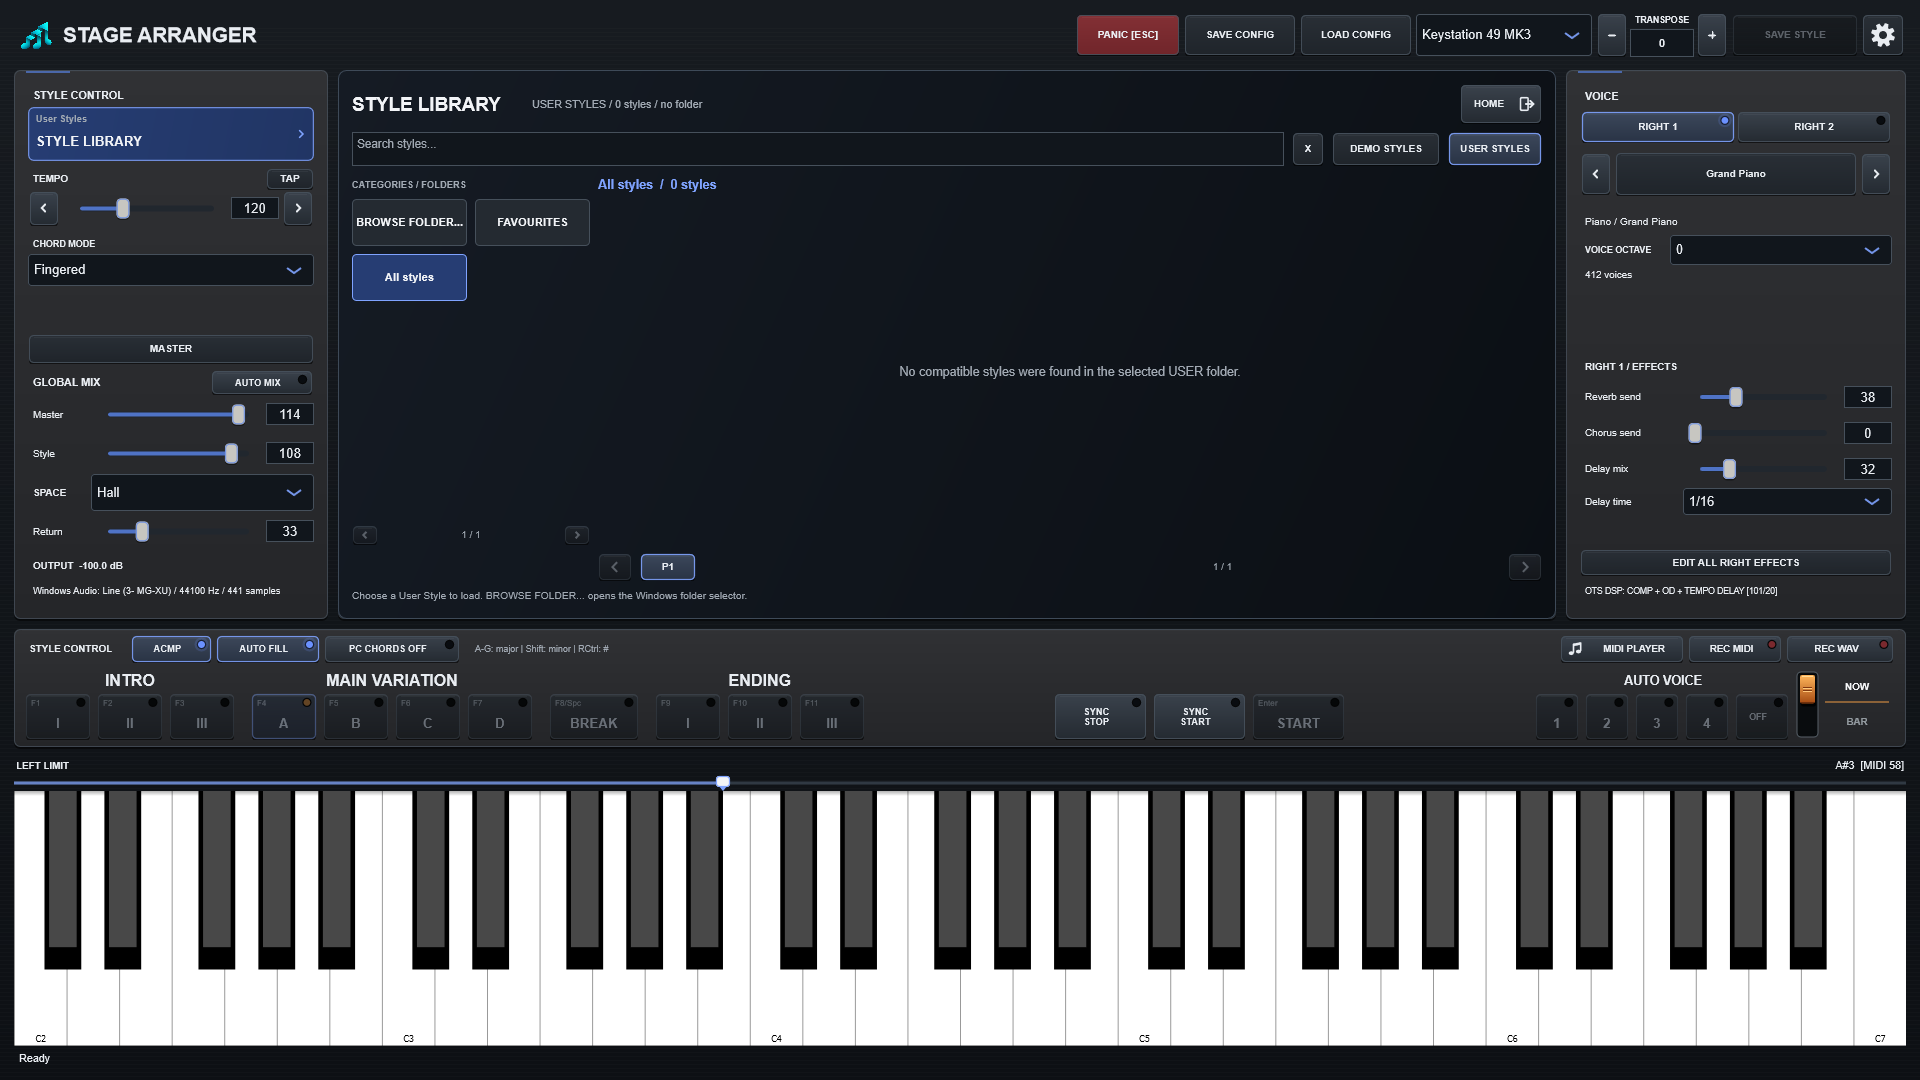
Task: Click the HOME exit icon button
Action: pos(1500,104)
